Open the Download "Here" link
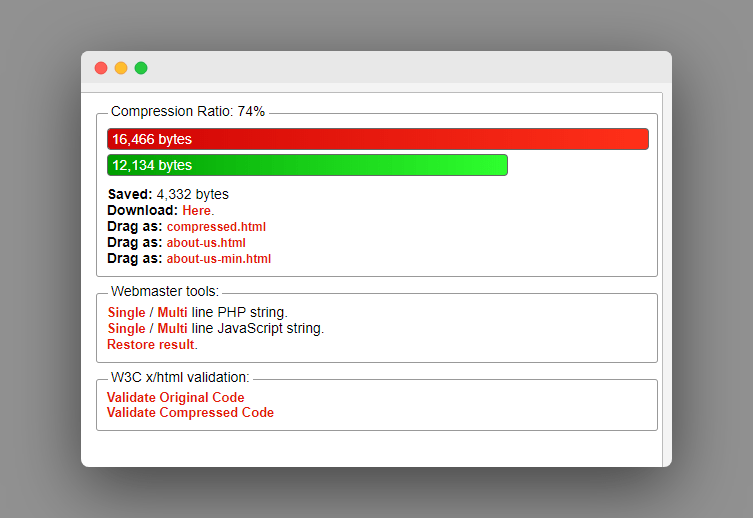The image size is (753, 518). click(x=197, y=211)
